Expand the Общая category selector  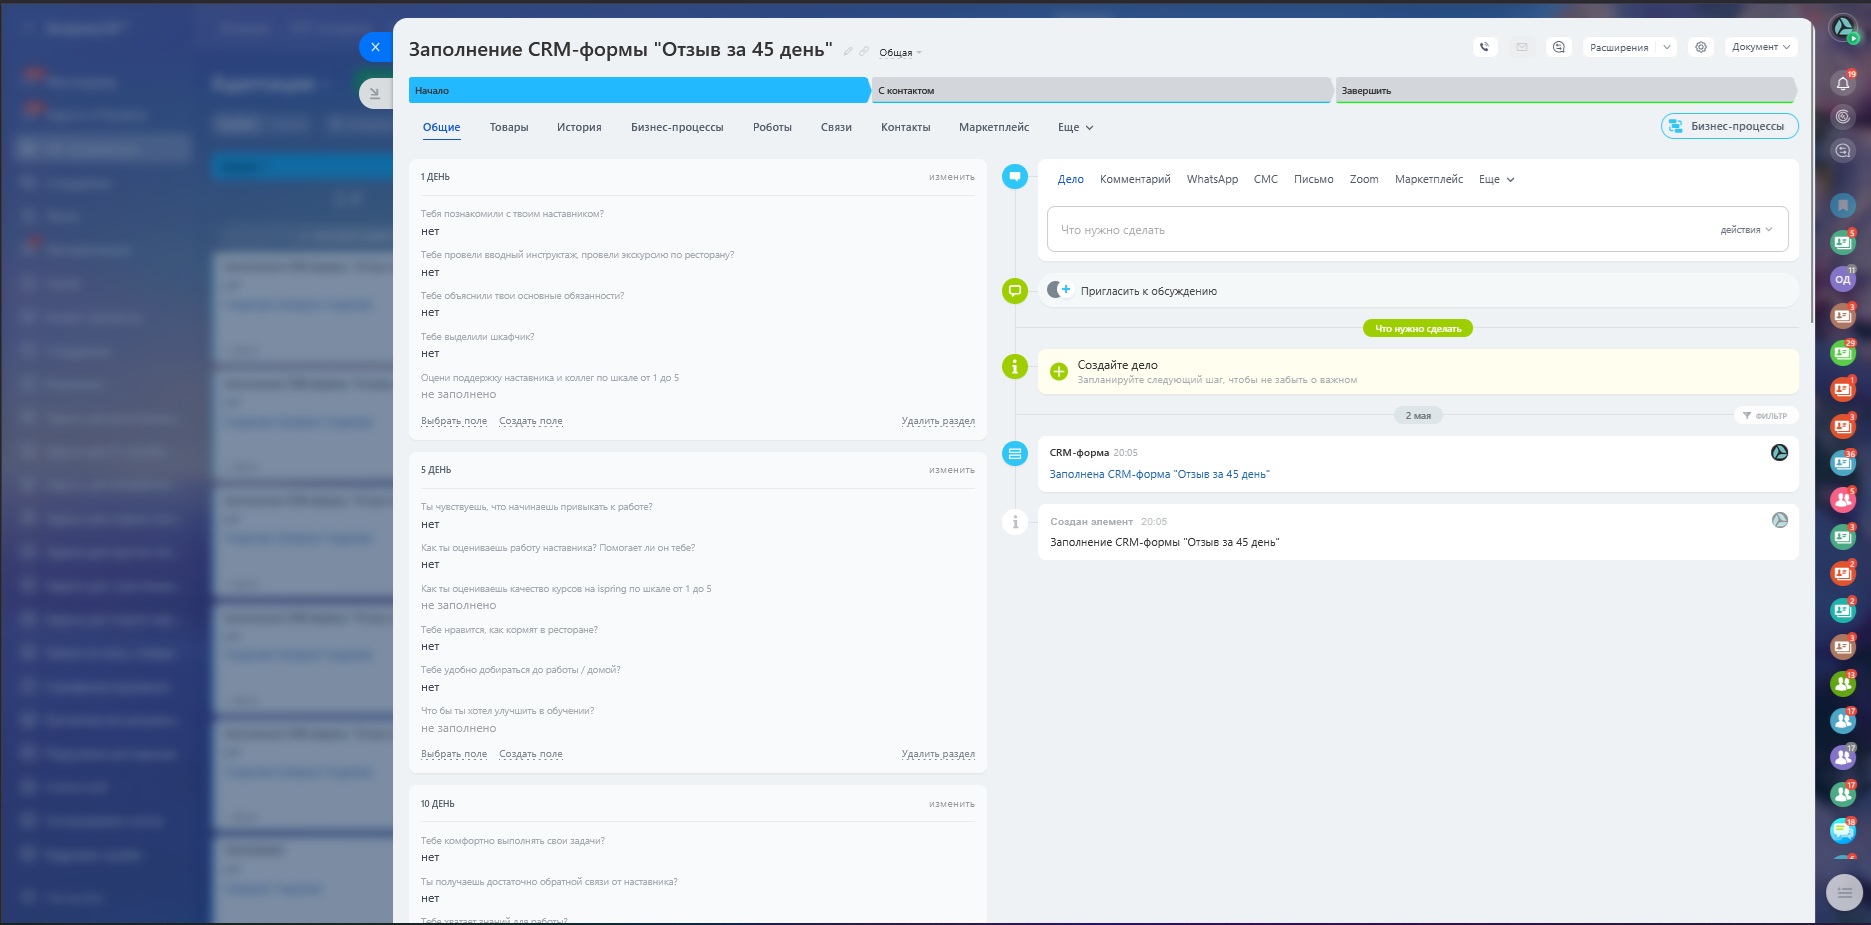tap(900, 53)
